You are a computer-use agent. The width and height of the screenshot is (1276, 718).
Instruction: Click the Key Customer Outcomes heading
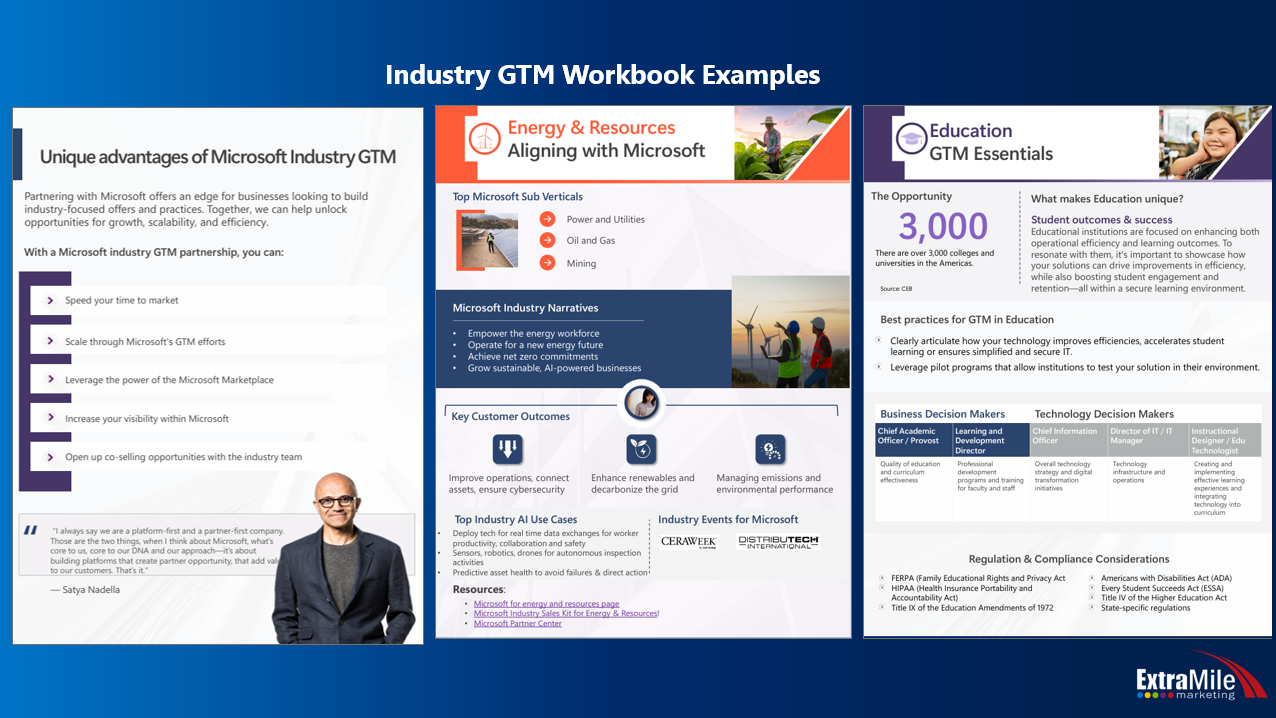(x=510, y=416)
